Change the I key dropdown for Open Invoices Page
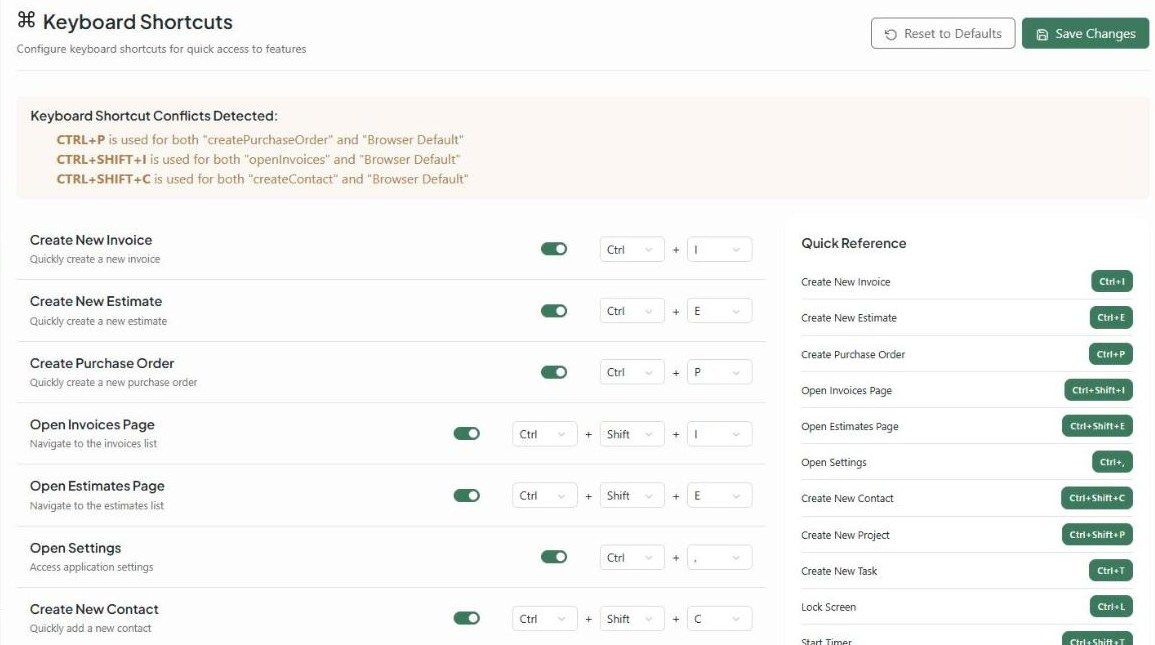The width and height of the screenshot is (1155, 645). [x=720, y=434]
